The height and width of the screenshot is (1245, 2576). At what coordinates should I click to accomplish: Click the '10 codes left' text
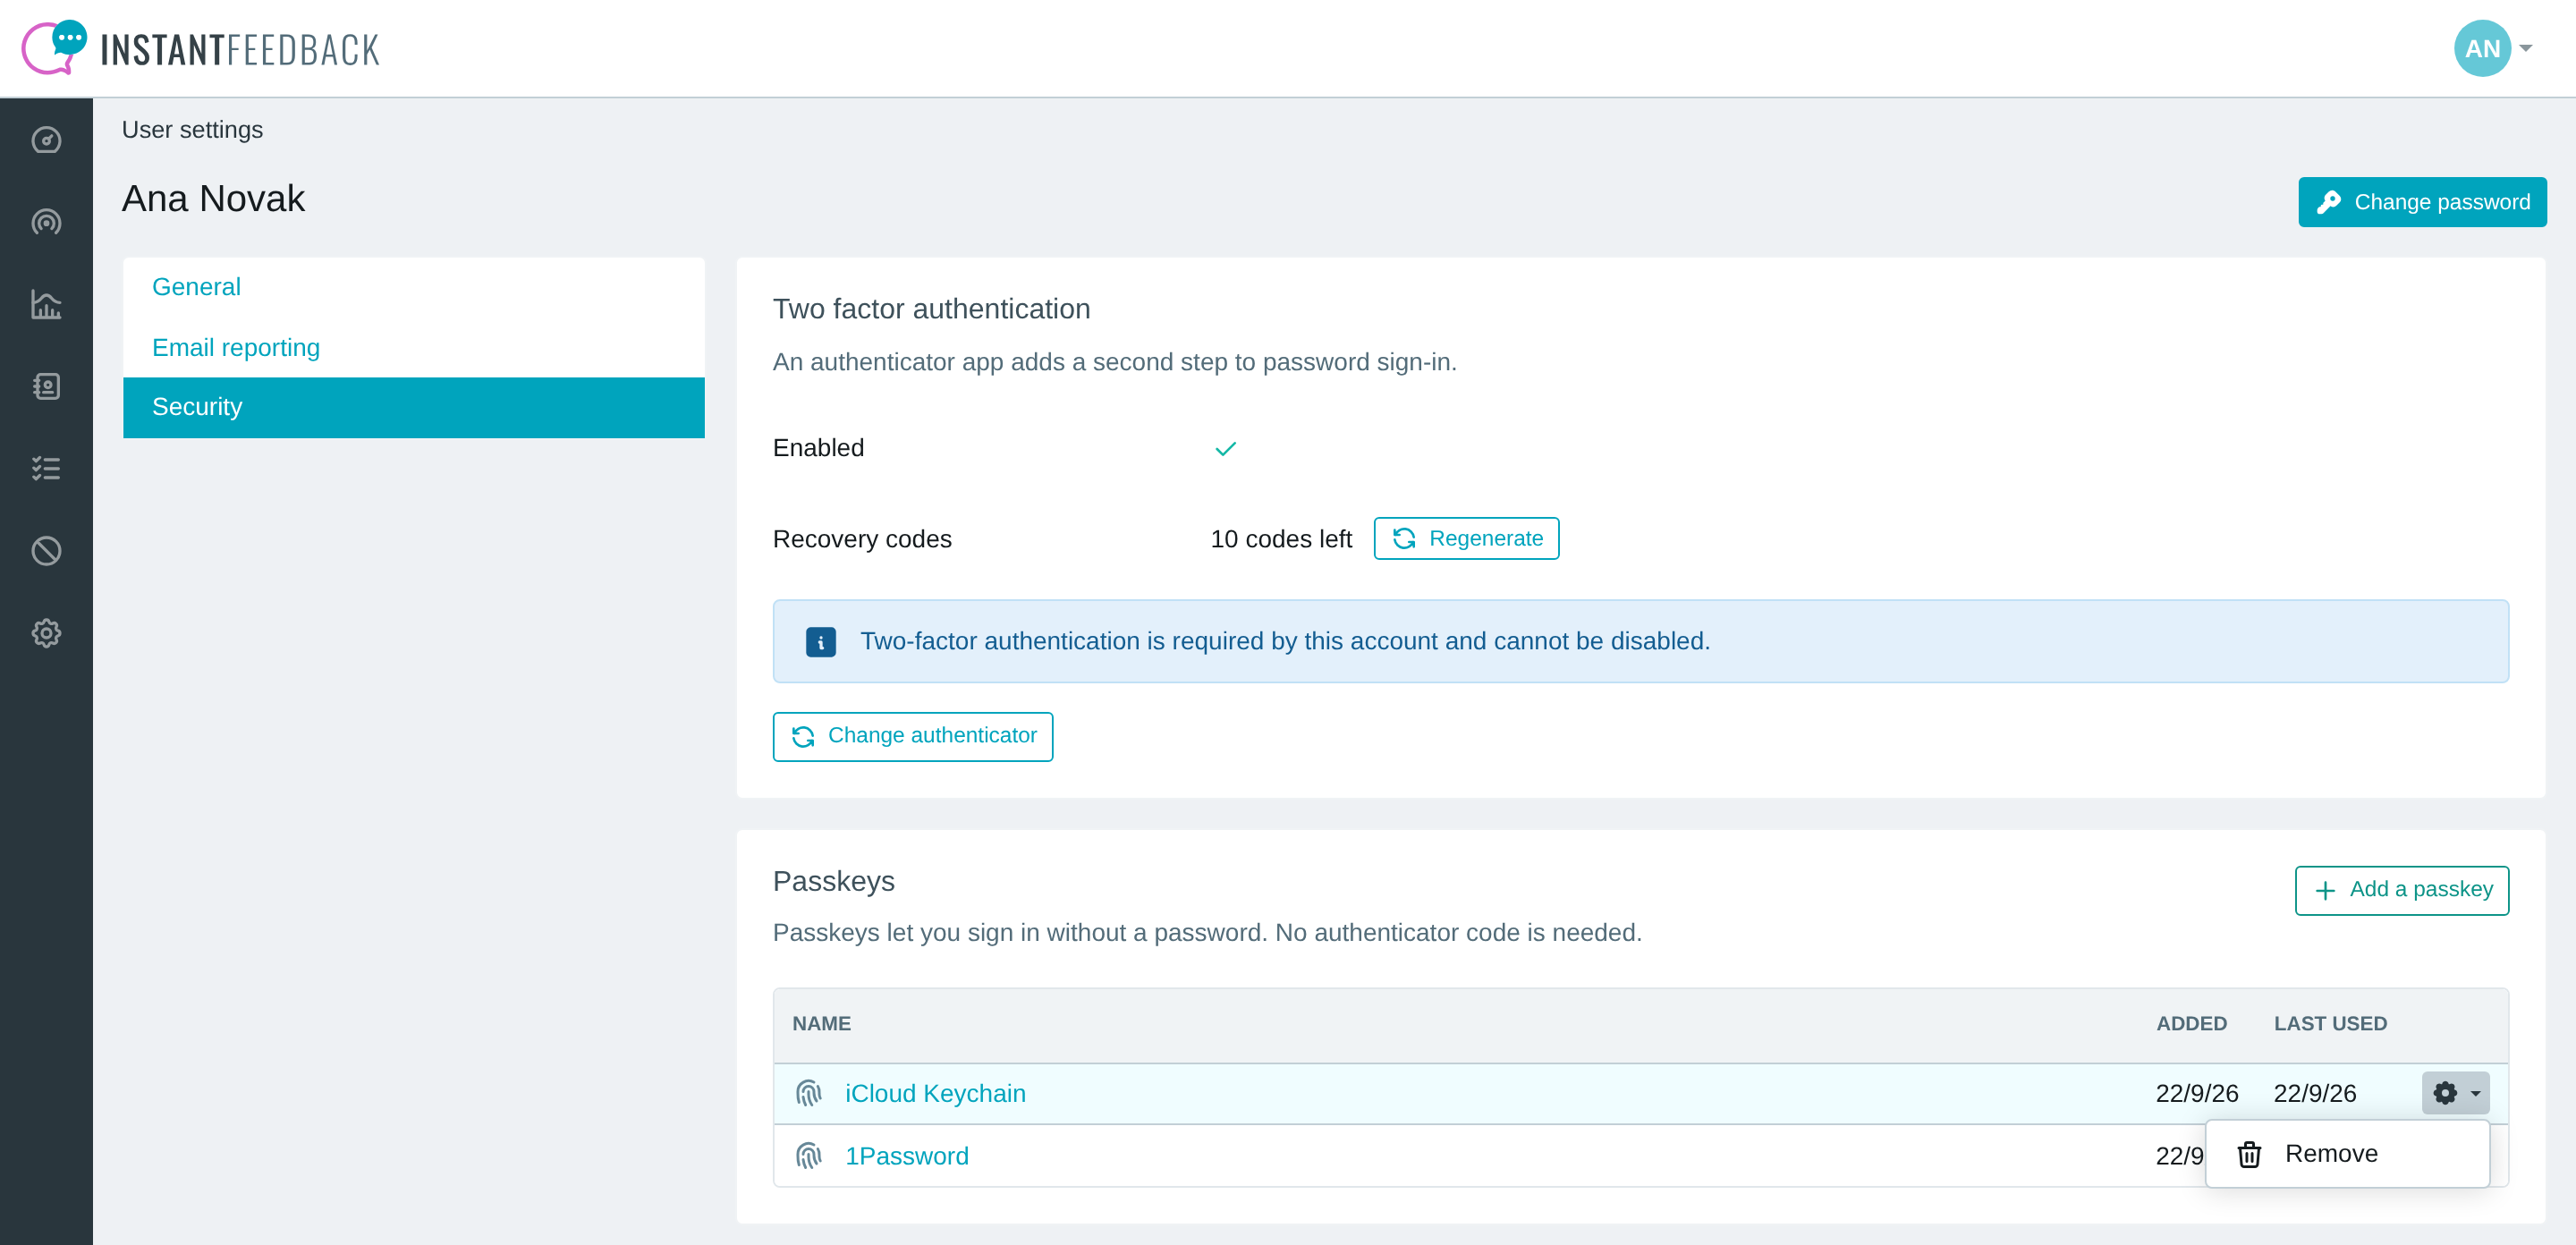tap(1281, 539)
